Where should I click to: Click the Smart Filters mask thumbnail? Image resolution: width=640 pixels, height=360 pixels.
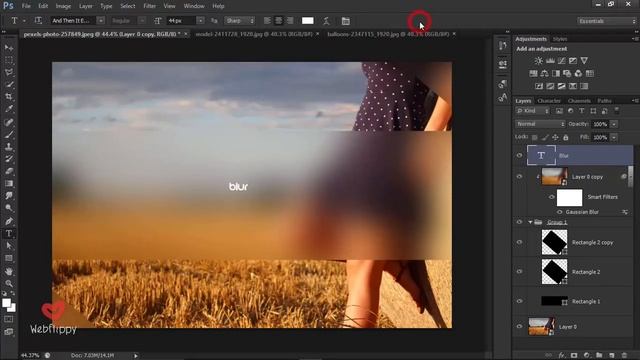tap(569, 198)
